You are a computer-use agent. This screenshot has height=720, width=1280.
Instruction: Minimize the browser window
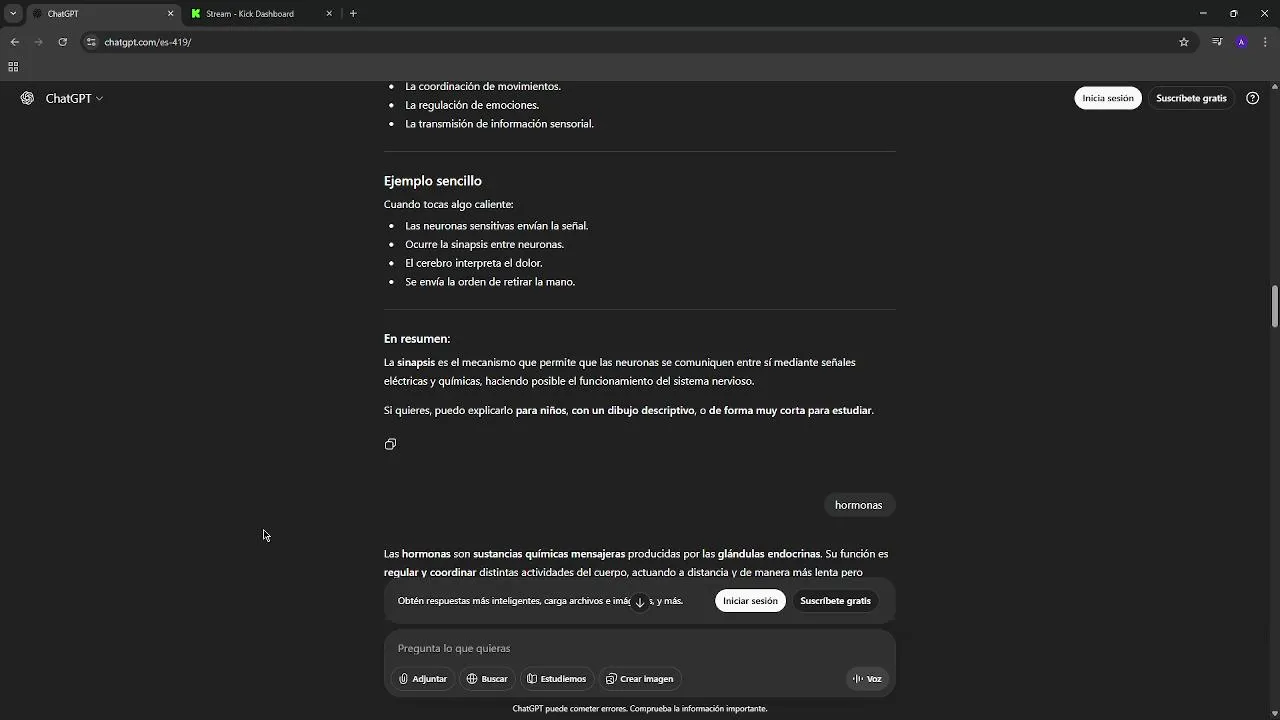coord(1203,14)
